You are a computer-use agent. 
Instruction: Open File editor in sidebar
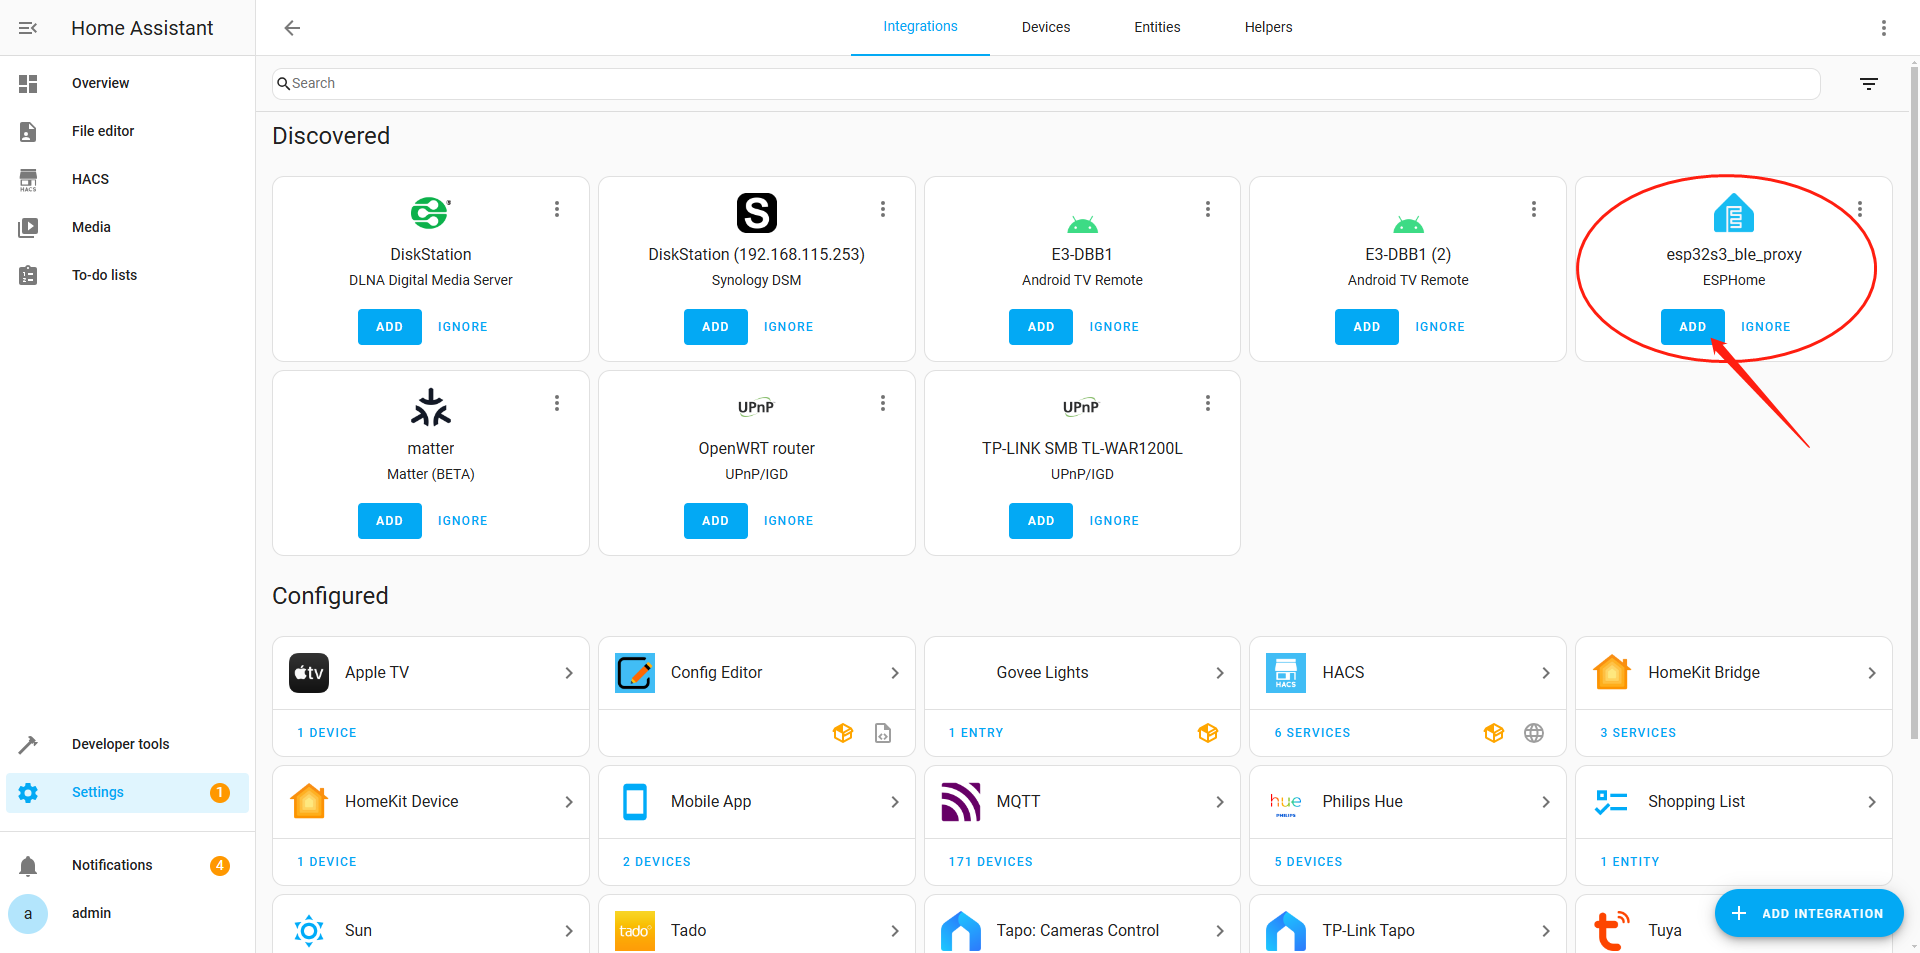pos(102,131)
